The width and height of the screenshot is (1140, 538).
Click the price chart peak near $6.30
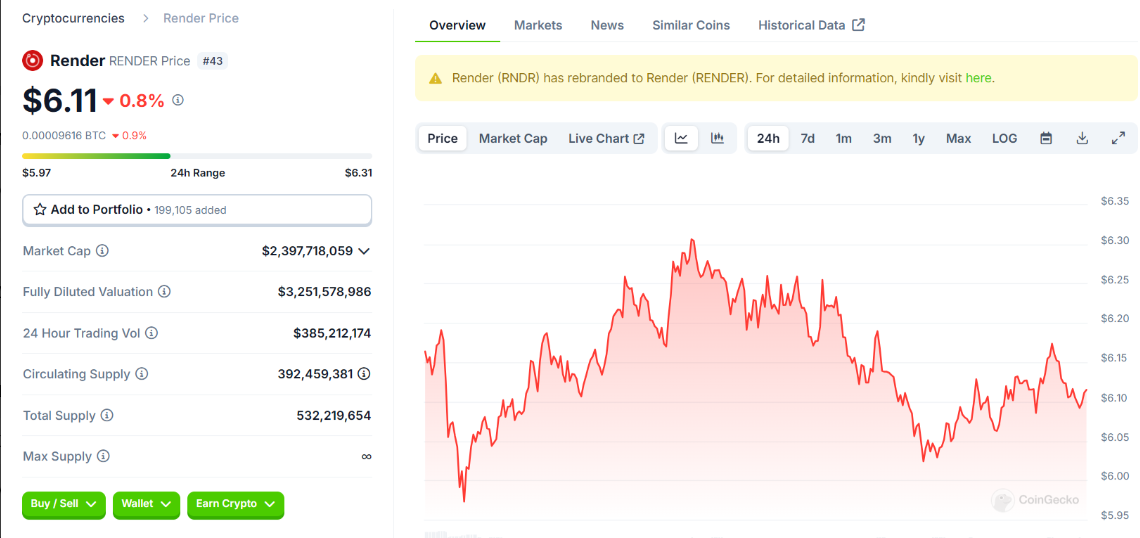point(692,239)
